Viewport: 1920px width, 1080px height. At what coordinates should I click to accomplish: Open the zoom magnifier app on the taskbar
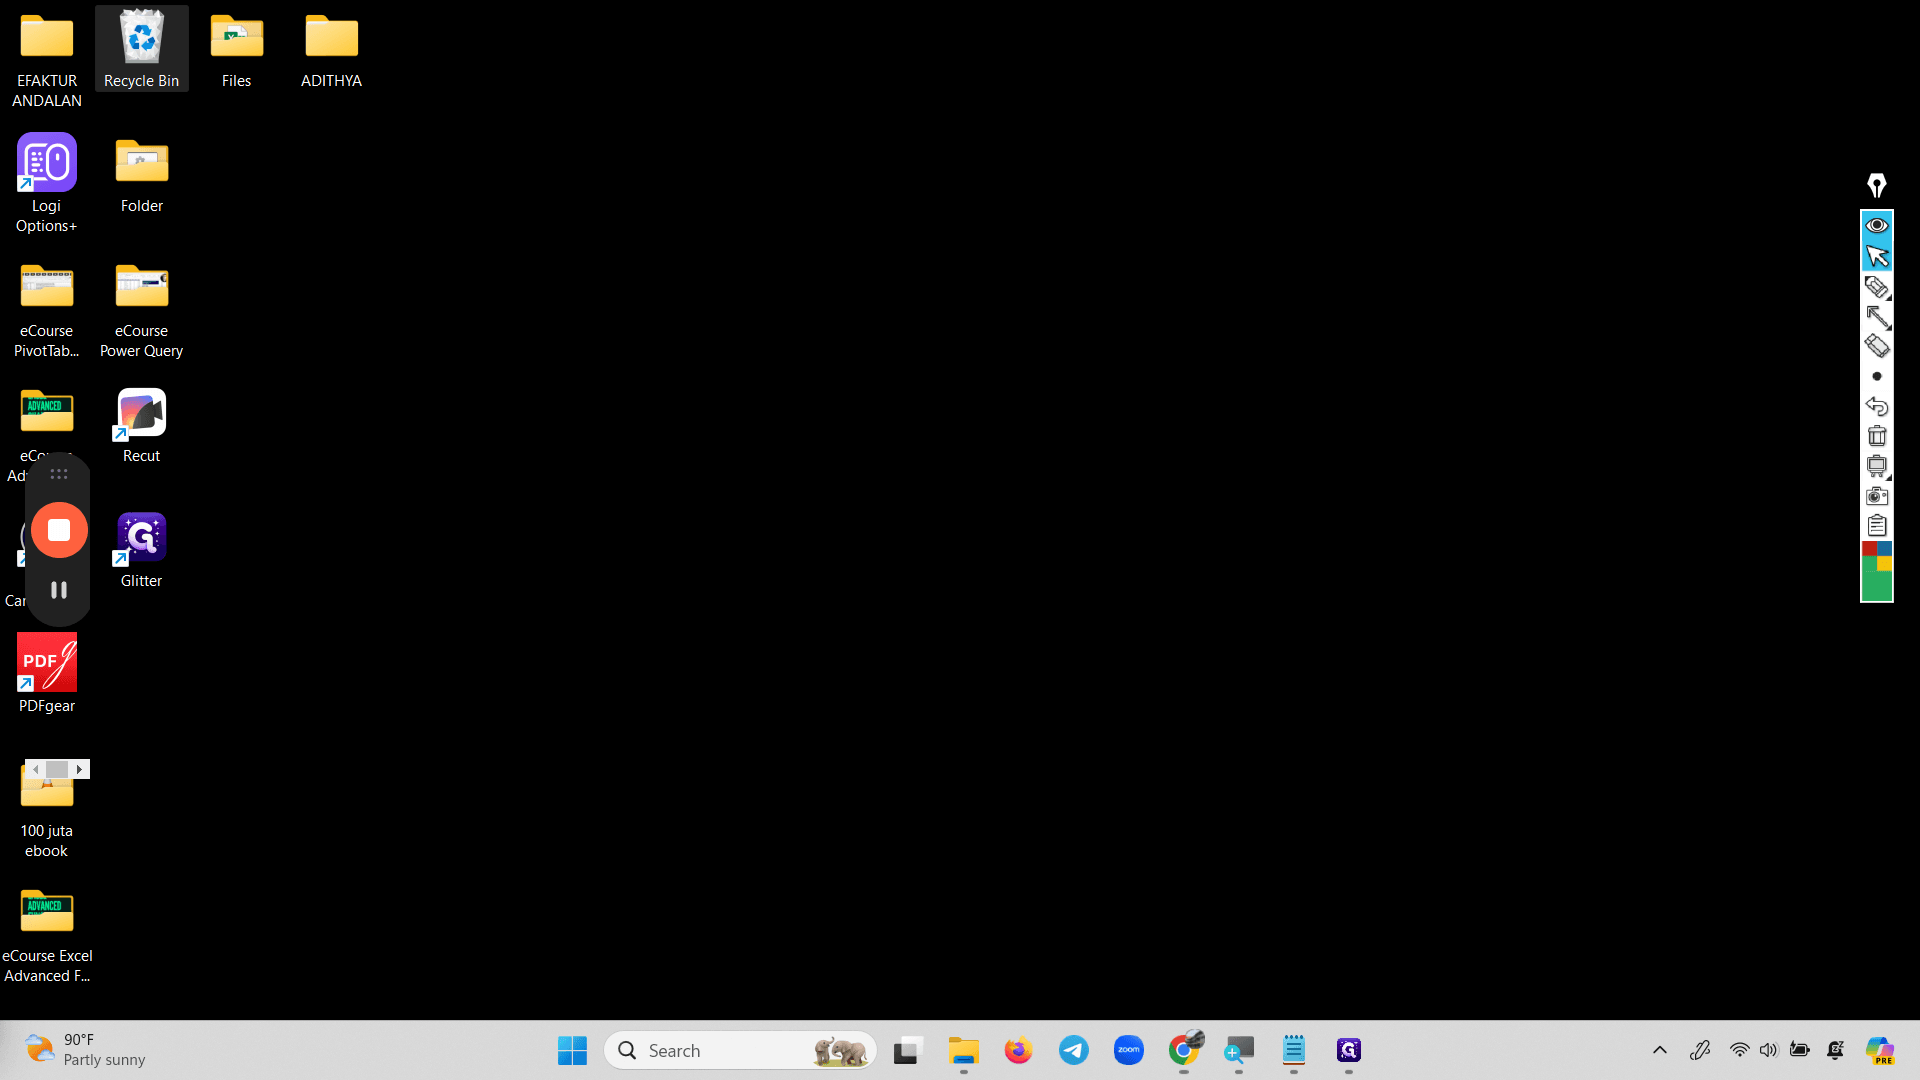[x=1239, y=1050]
